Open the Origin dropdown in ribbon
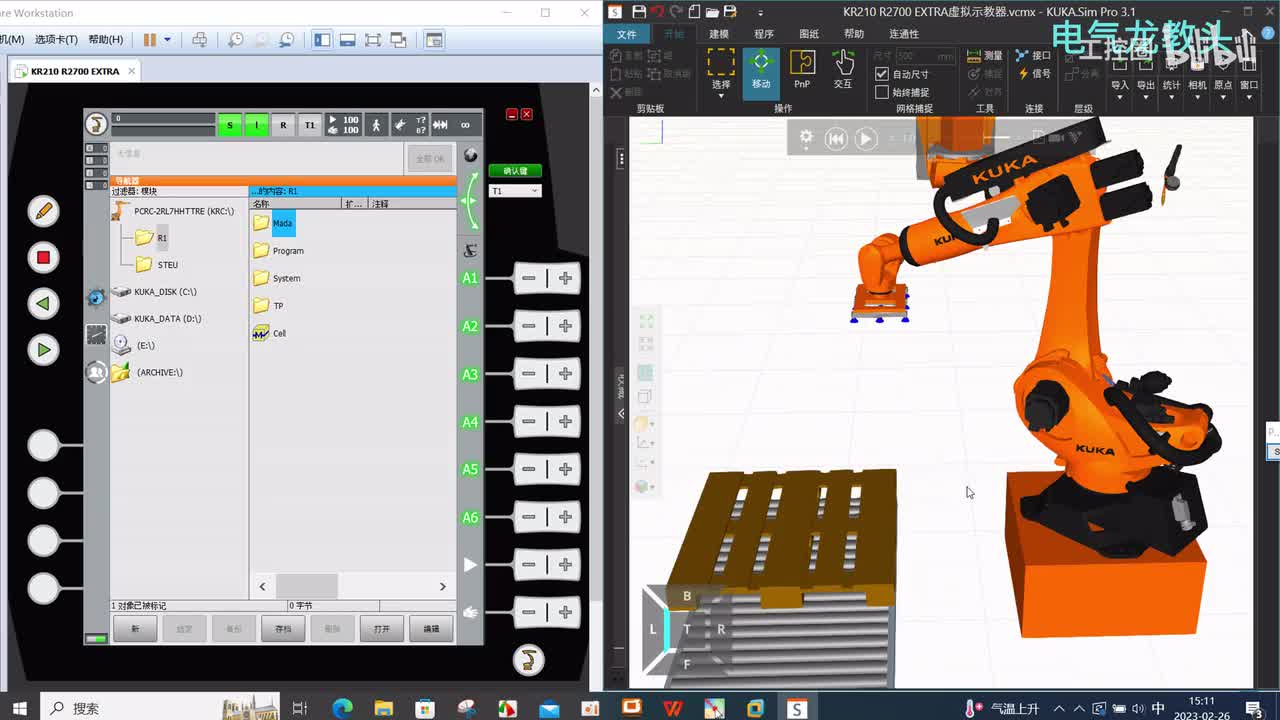The image size is (1280, 720). coord(1223,97)
